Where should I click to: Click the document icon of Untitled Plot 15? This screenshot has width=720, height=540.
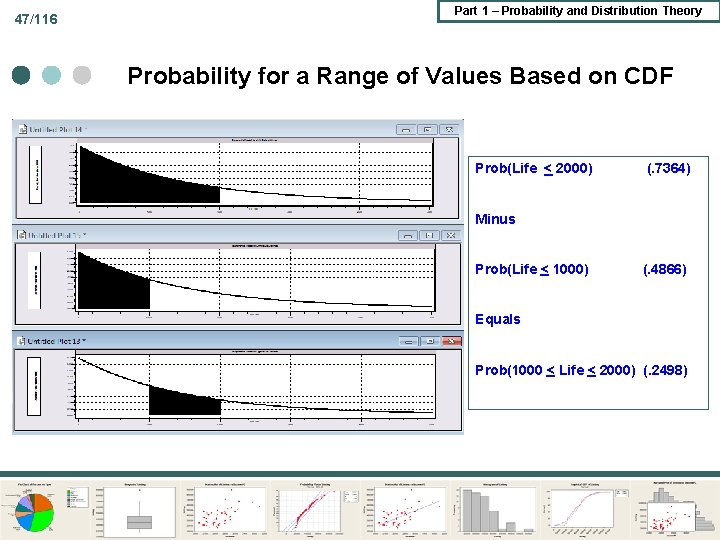[22, 235]
